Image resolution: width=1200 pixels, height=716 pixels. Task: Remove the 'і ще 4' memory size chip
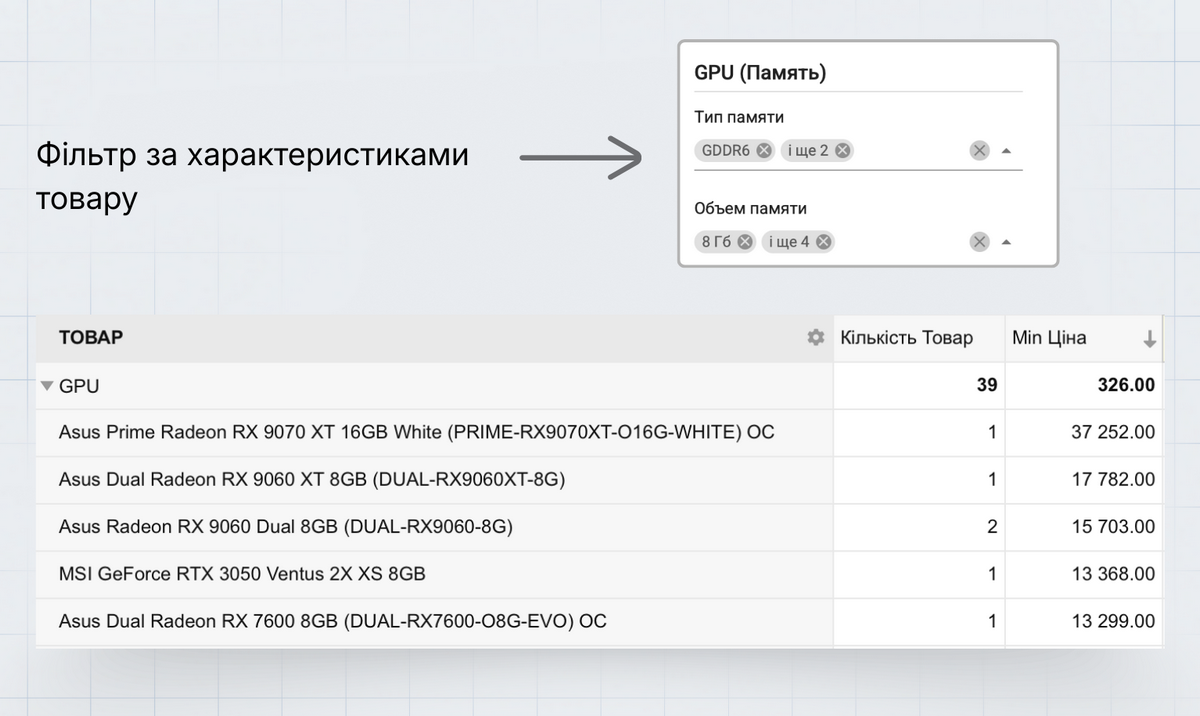click(823, 241)
